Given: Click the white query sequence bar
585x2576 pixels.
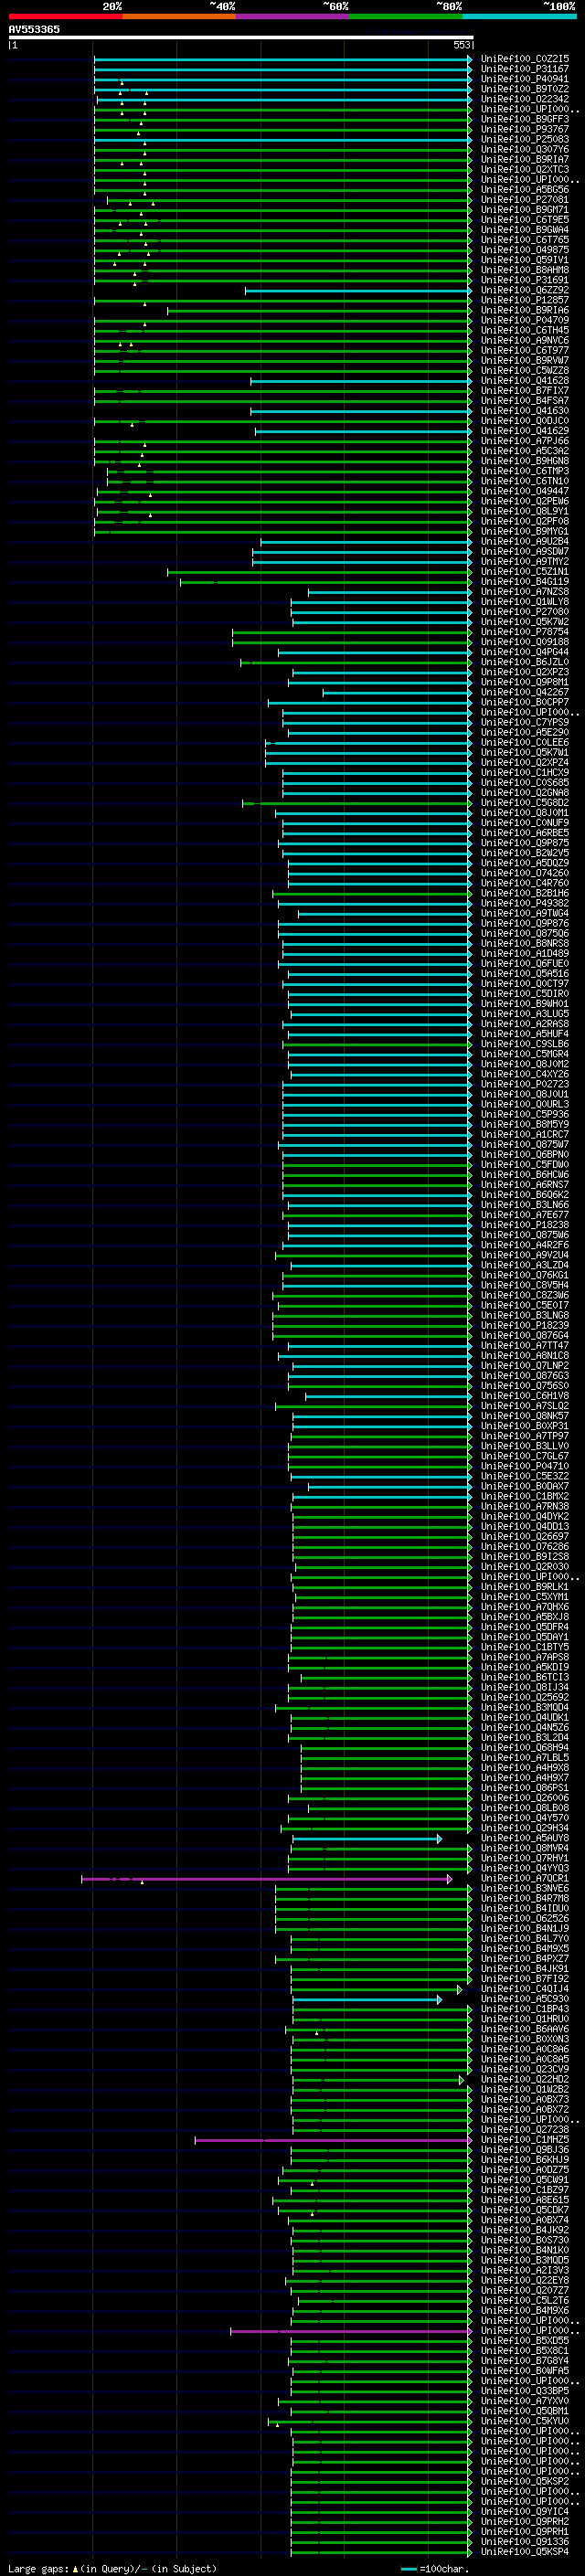Looking at the screenshot, I should [241, 37].
